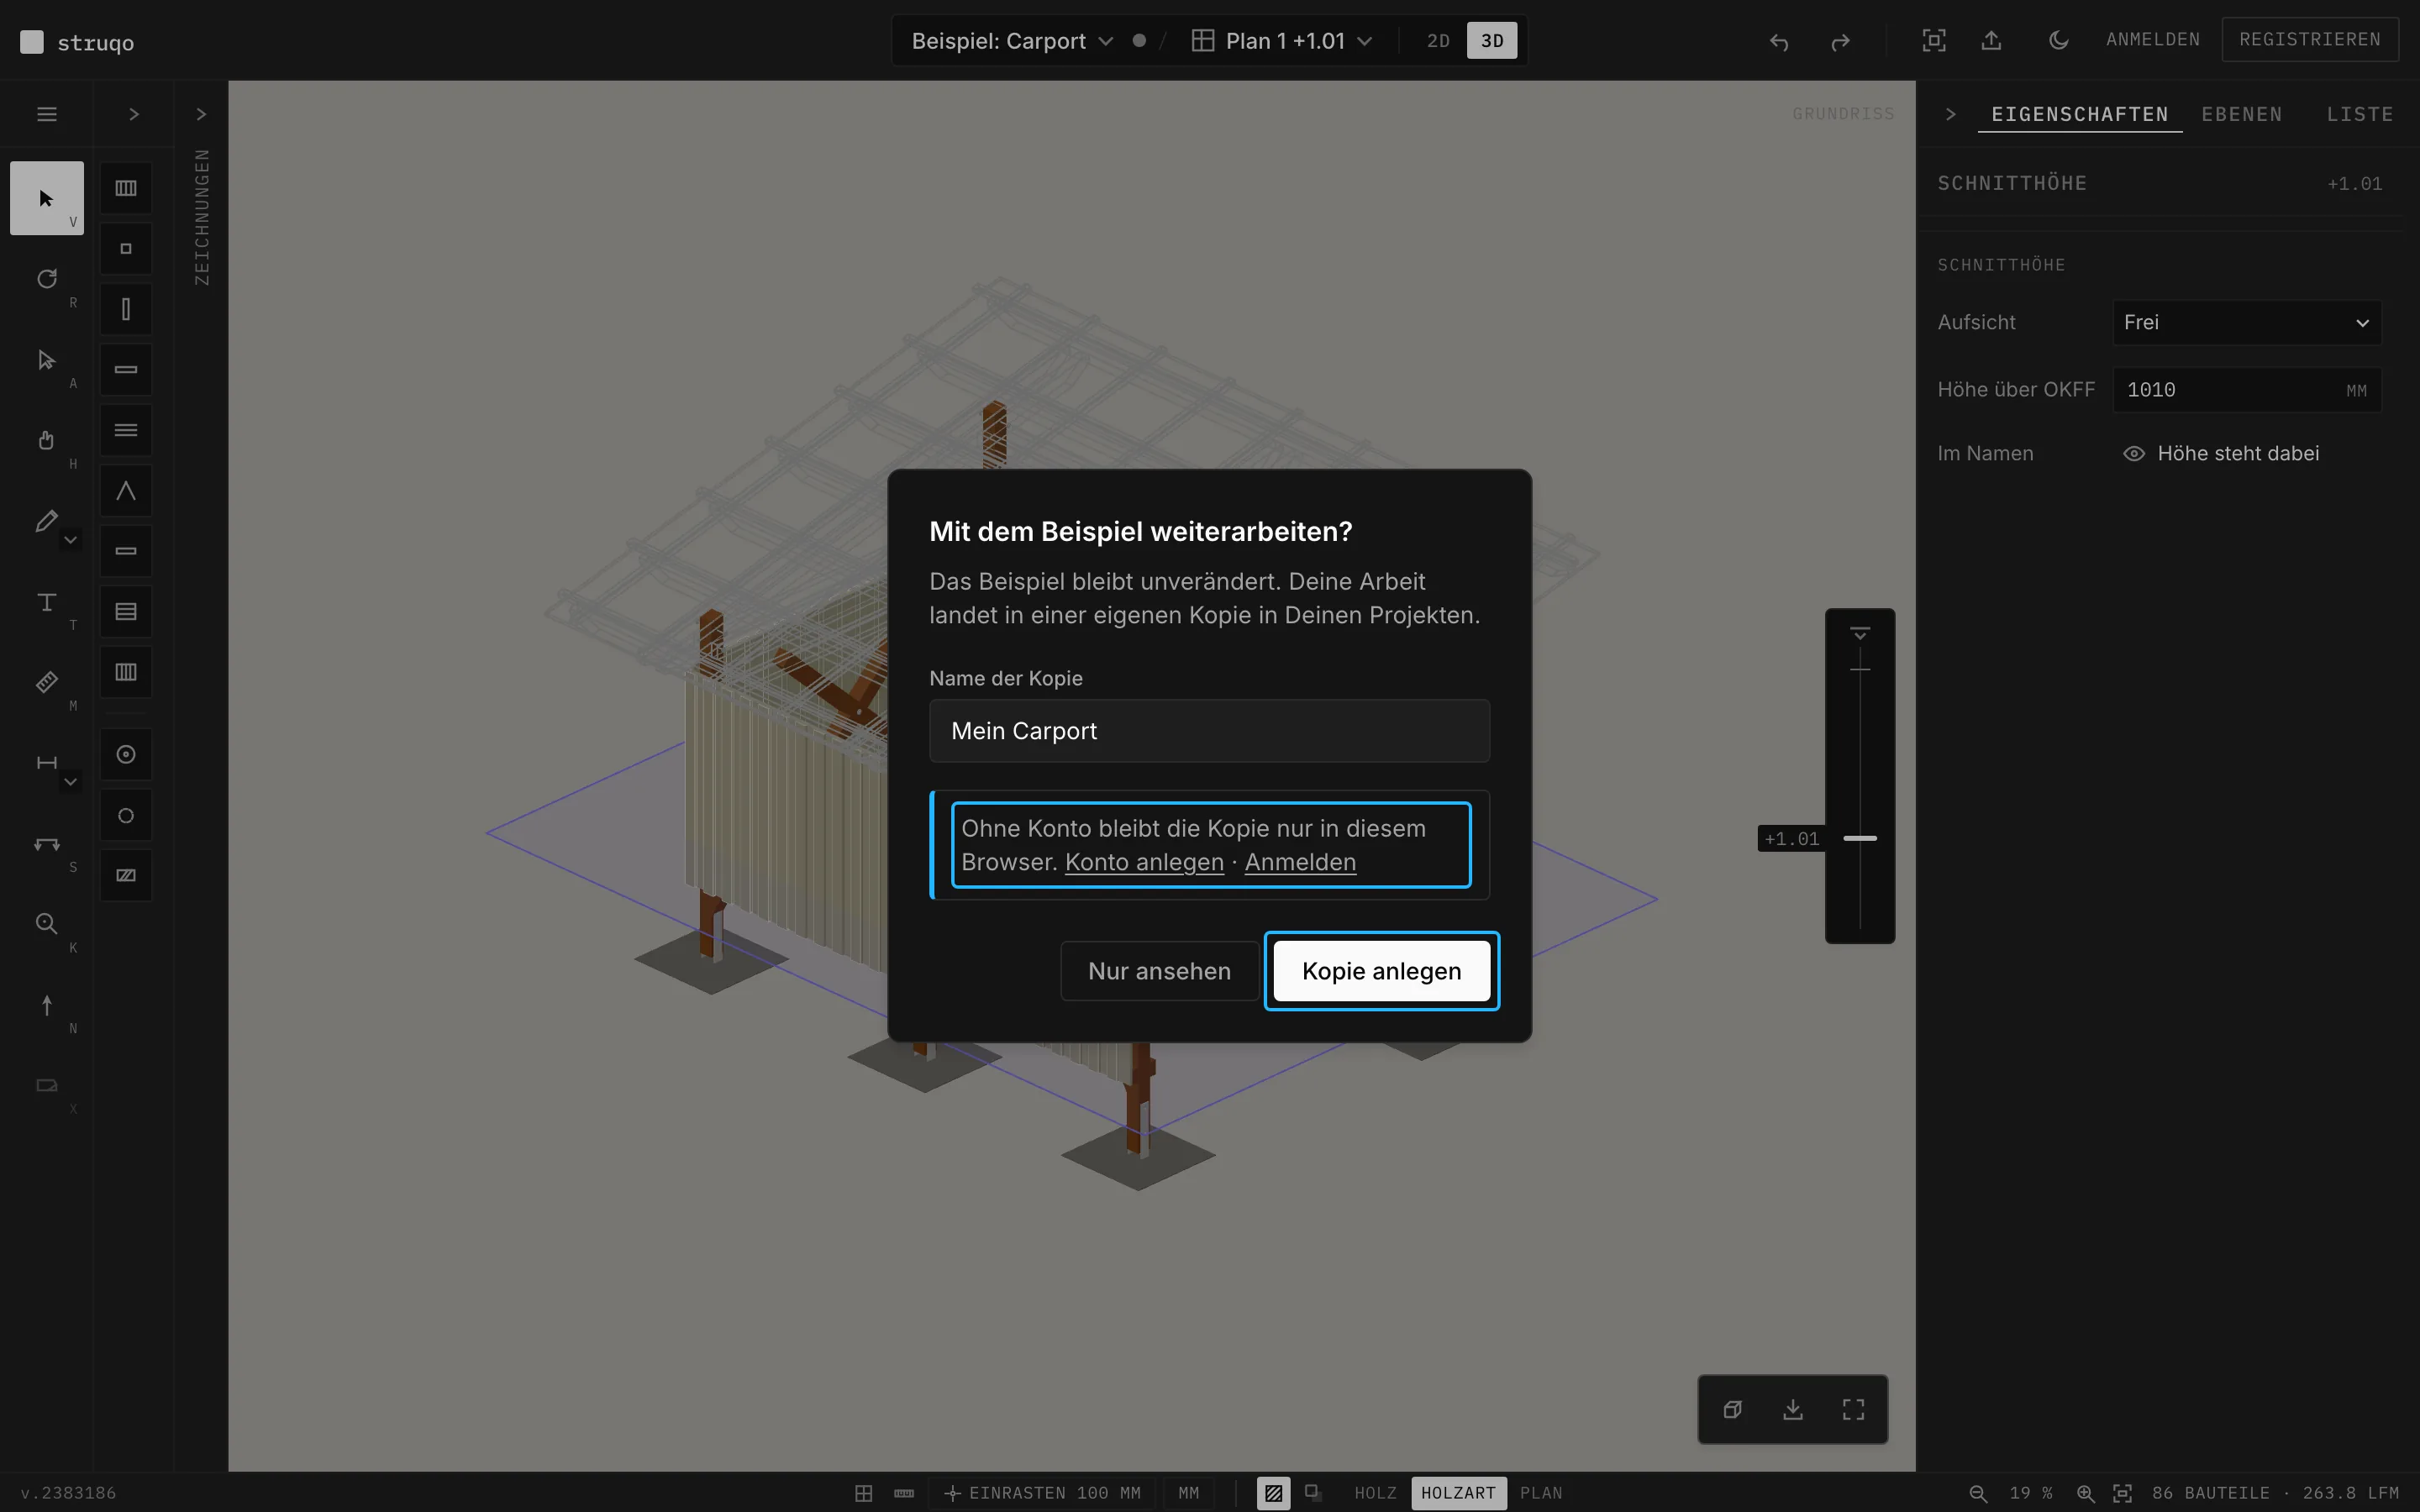Open the hamburger menu in left sidebar
The height and width of the screenshot is (1512, 2420).
pos(47,114)
